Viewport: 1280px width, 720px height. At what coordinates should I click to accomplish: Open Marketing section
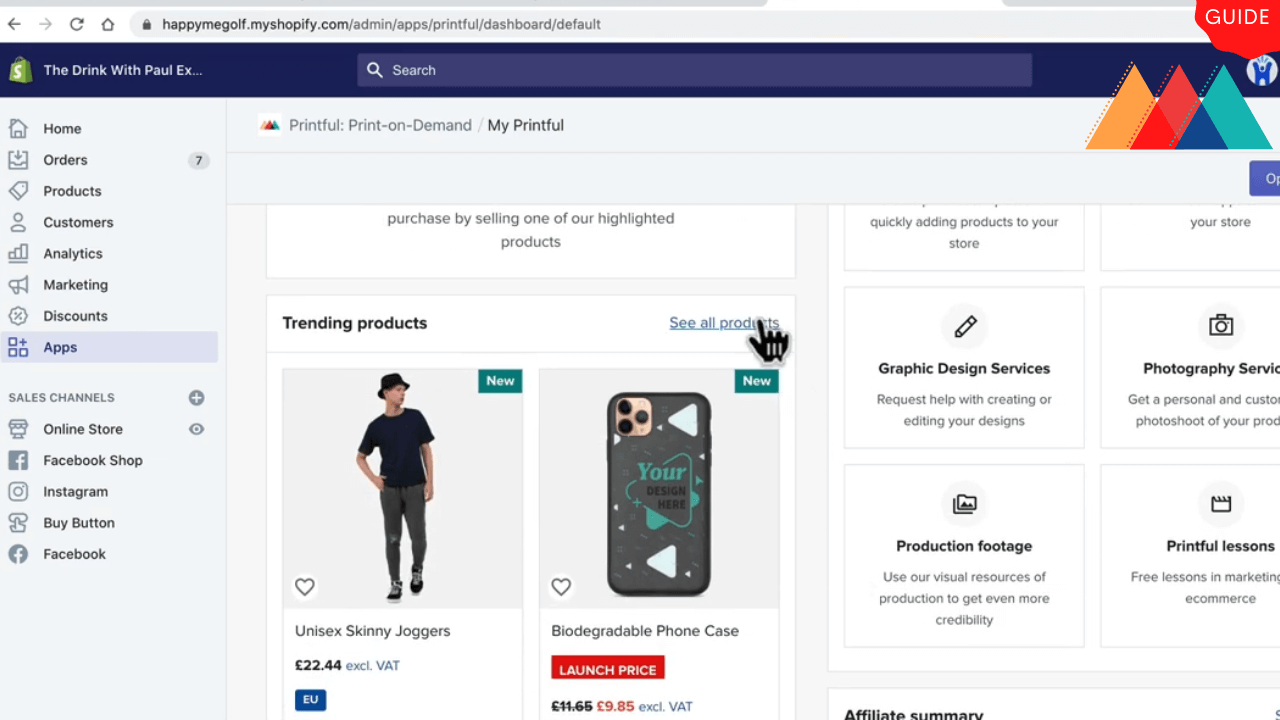[75, 285]
